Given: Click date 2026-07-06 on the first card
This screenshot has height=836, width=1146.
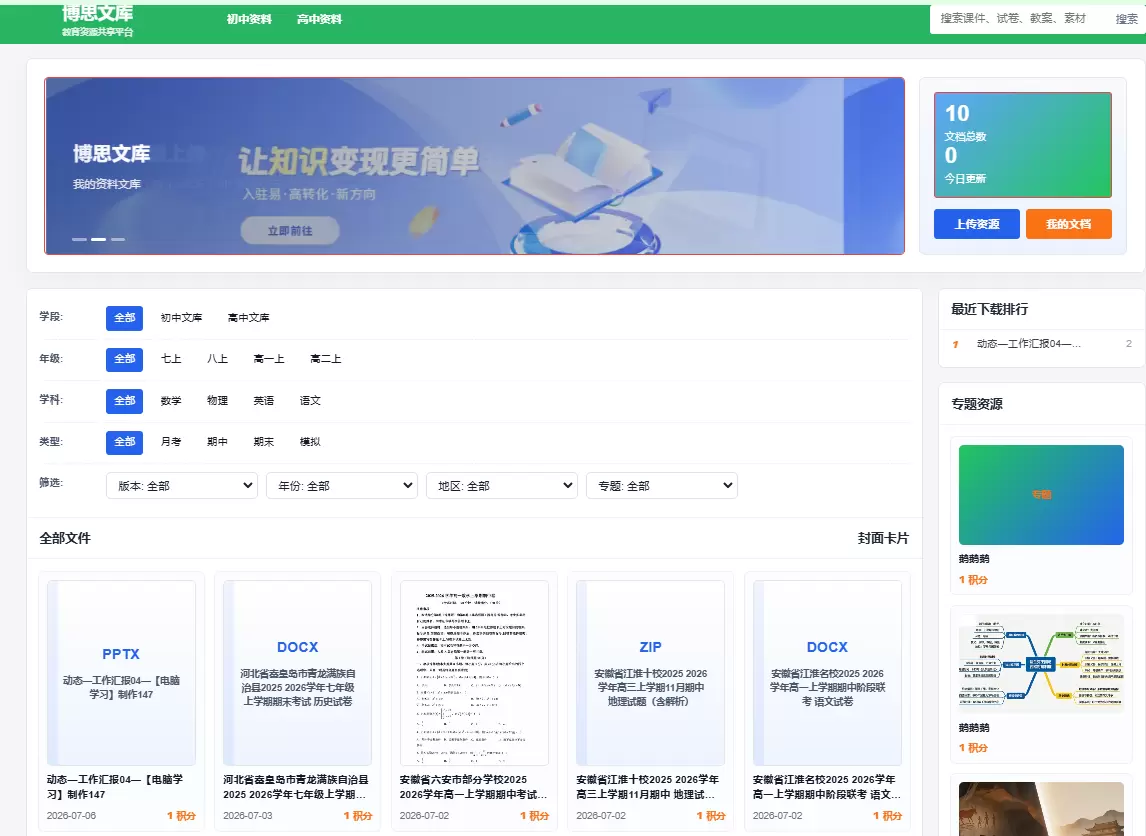Looking at the screenshot, I should [72, 816].
